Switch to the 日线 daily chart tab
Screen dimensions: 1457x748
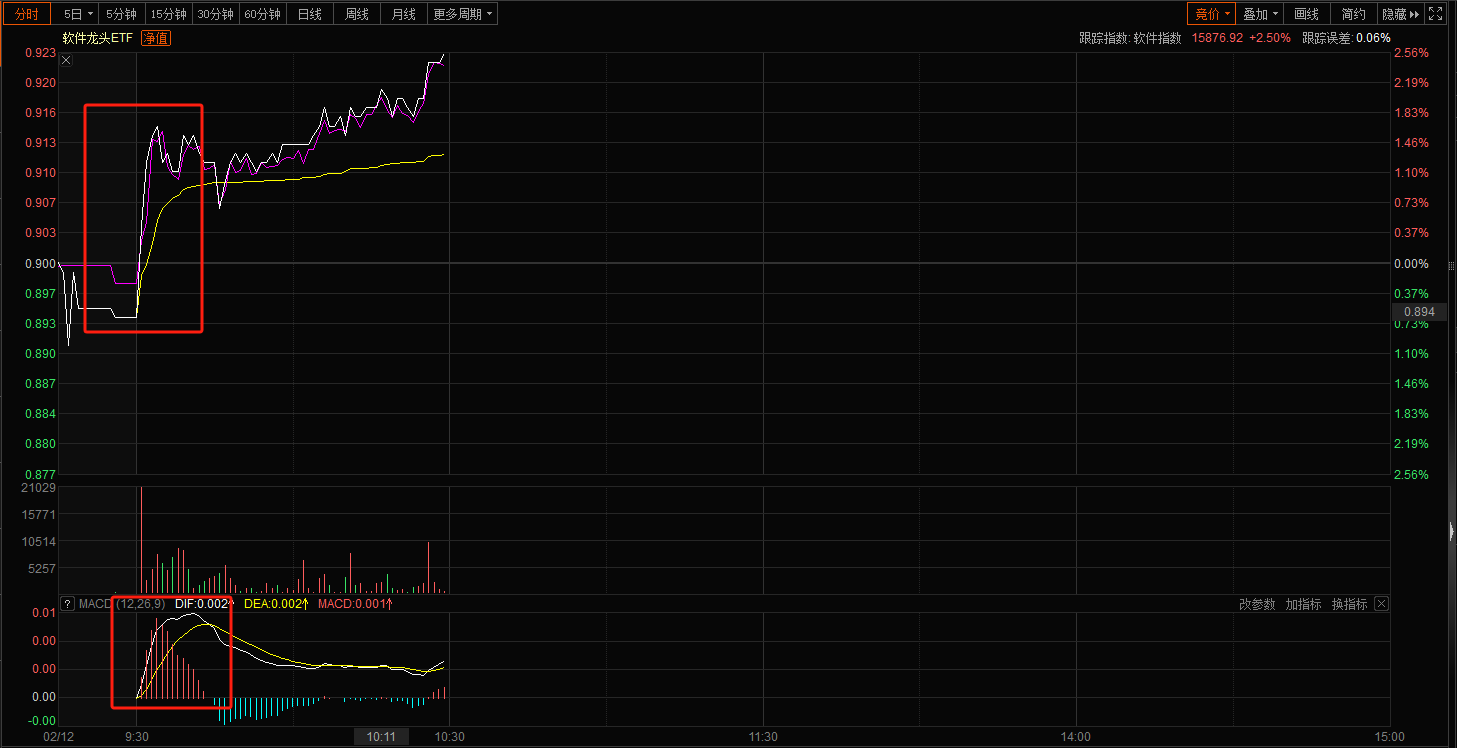pos(310,14)
